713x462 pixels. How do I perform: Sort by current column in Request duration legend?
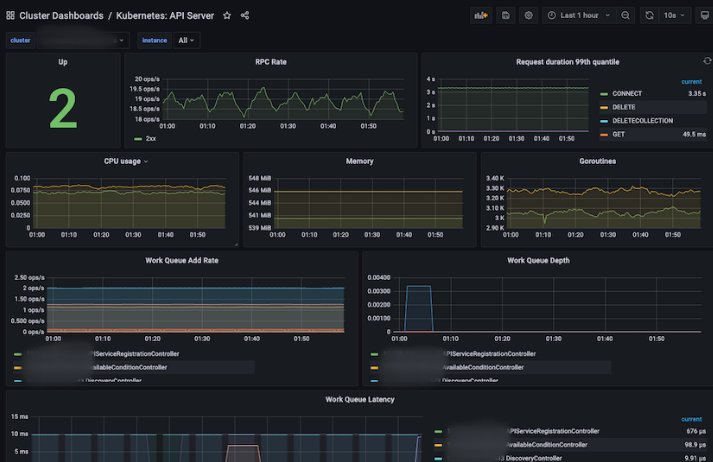pyautogui.click(x=692, y=82)
